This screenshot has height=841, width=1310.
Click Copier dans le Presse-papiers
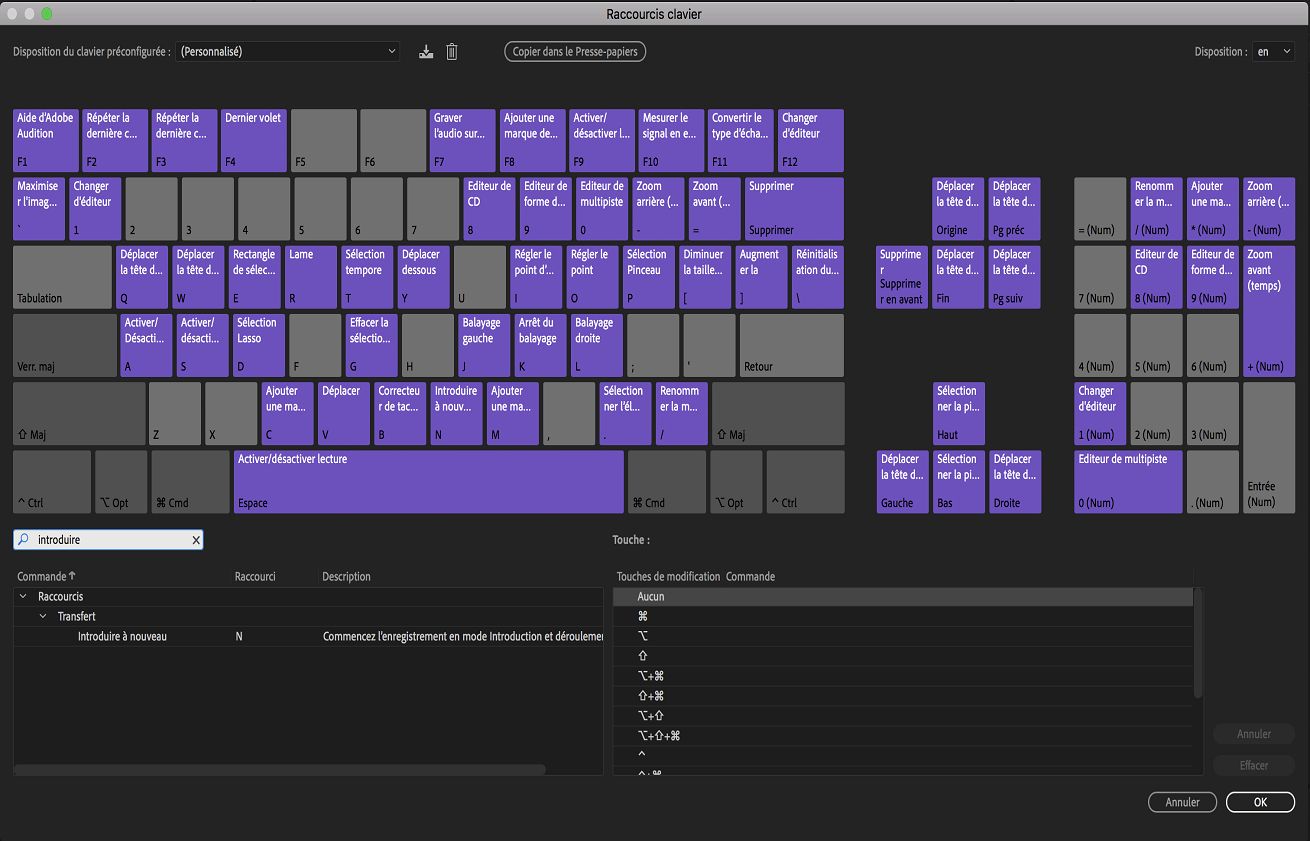point(575,51)
